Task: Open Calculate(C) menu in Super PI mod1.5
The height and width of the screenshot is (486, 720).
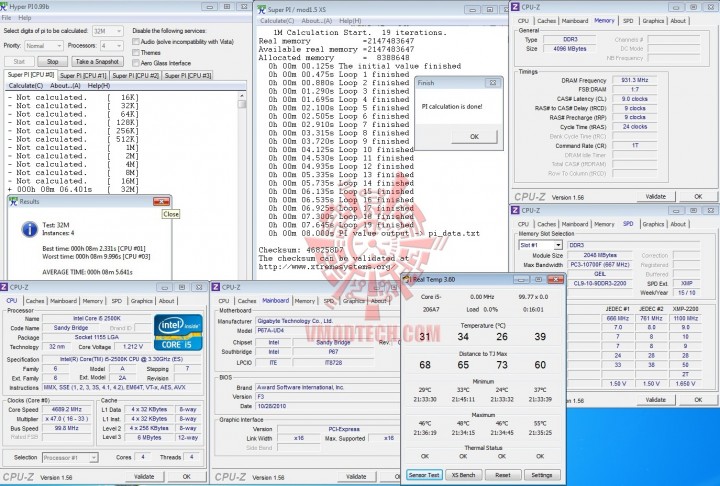Action: [277, 21]
